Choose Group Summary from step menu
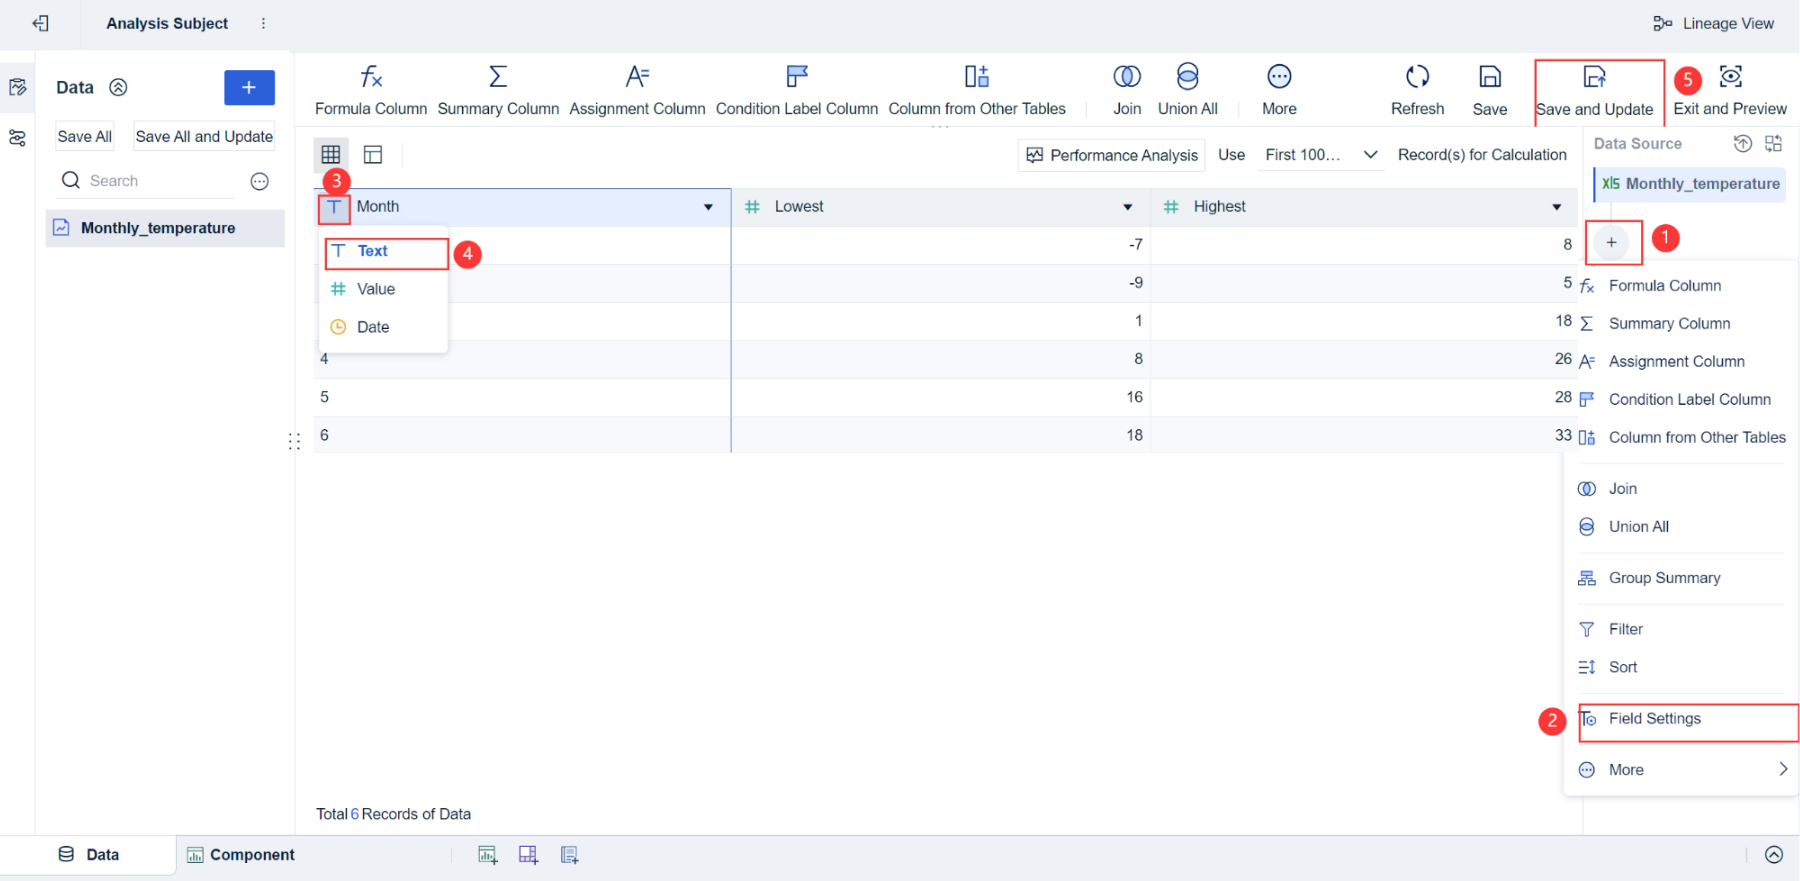This screenshot has height=881, width=1800. (1680, 578)
